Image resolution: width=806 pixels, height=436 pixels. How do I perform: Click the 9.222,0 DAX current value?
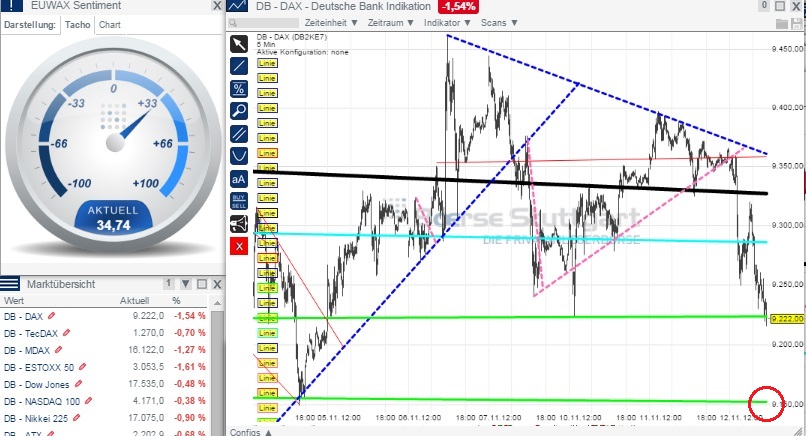pos(148,316)
